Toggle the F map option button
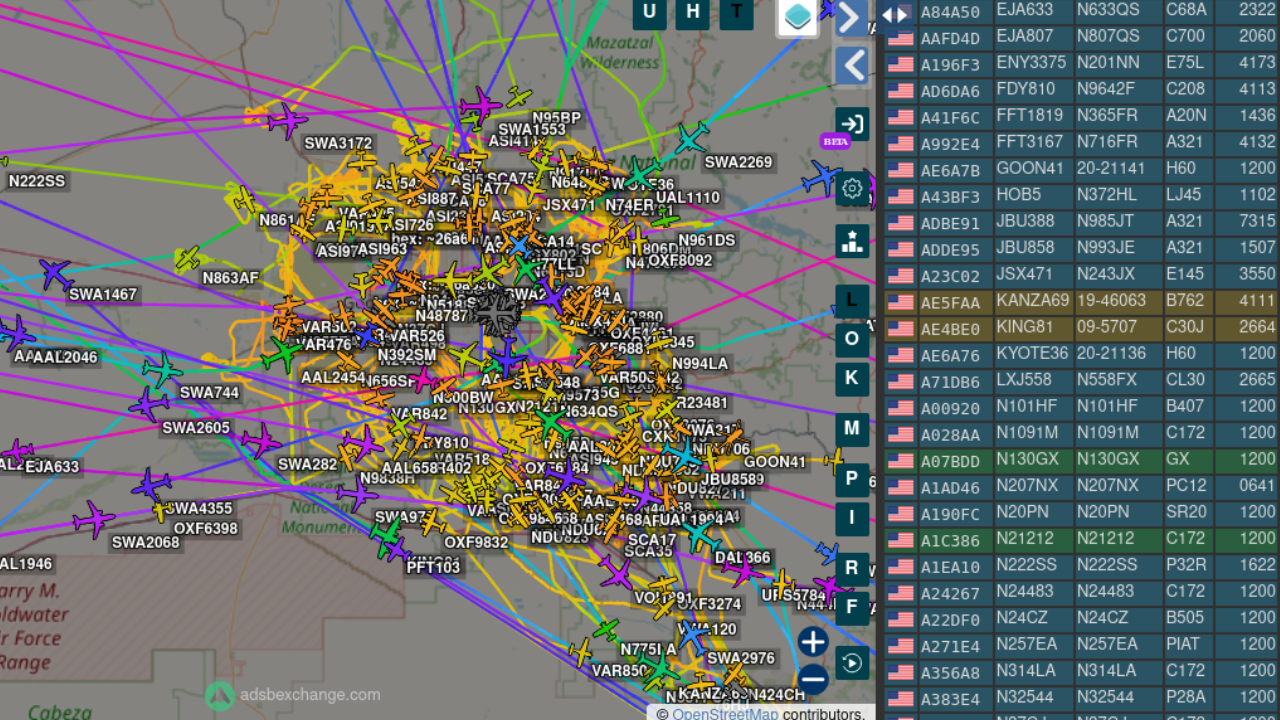The height and width of the screenshot is (720, 1280). (x=852, y=607)
